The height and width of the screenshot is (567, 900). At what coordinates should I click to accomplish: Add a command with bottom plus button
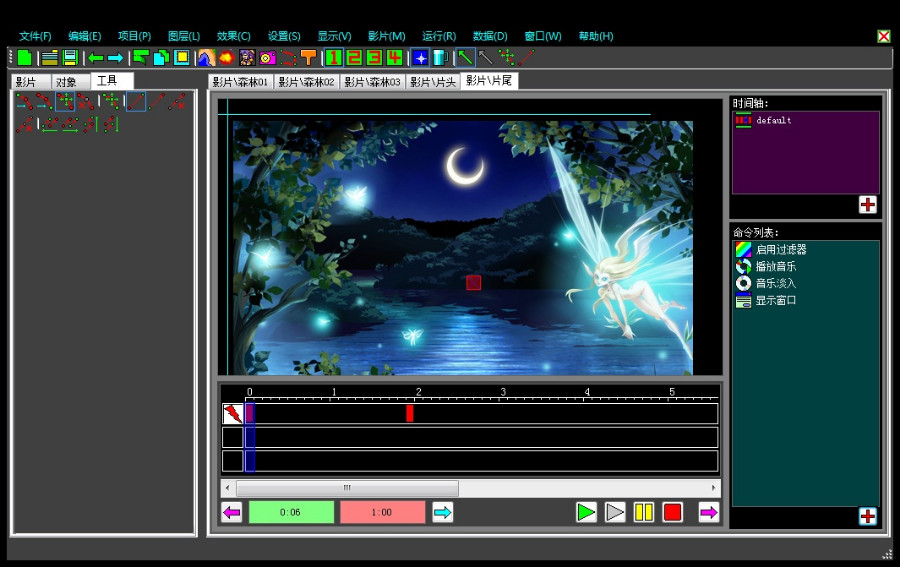tap(867, 516)
